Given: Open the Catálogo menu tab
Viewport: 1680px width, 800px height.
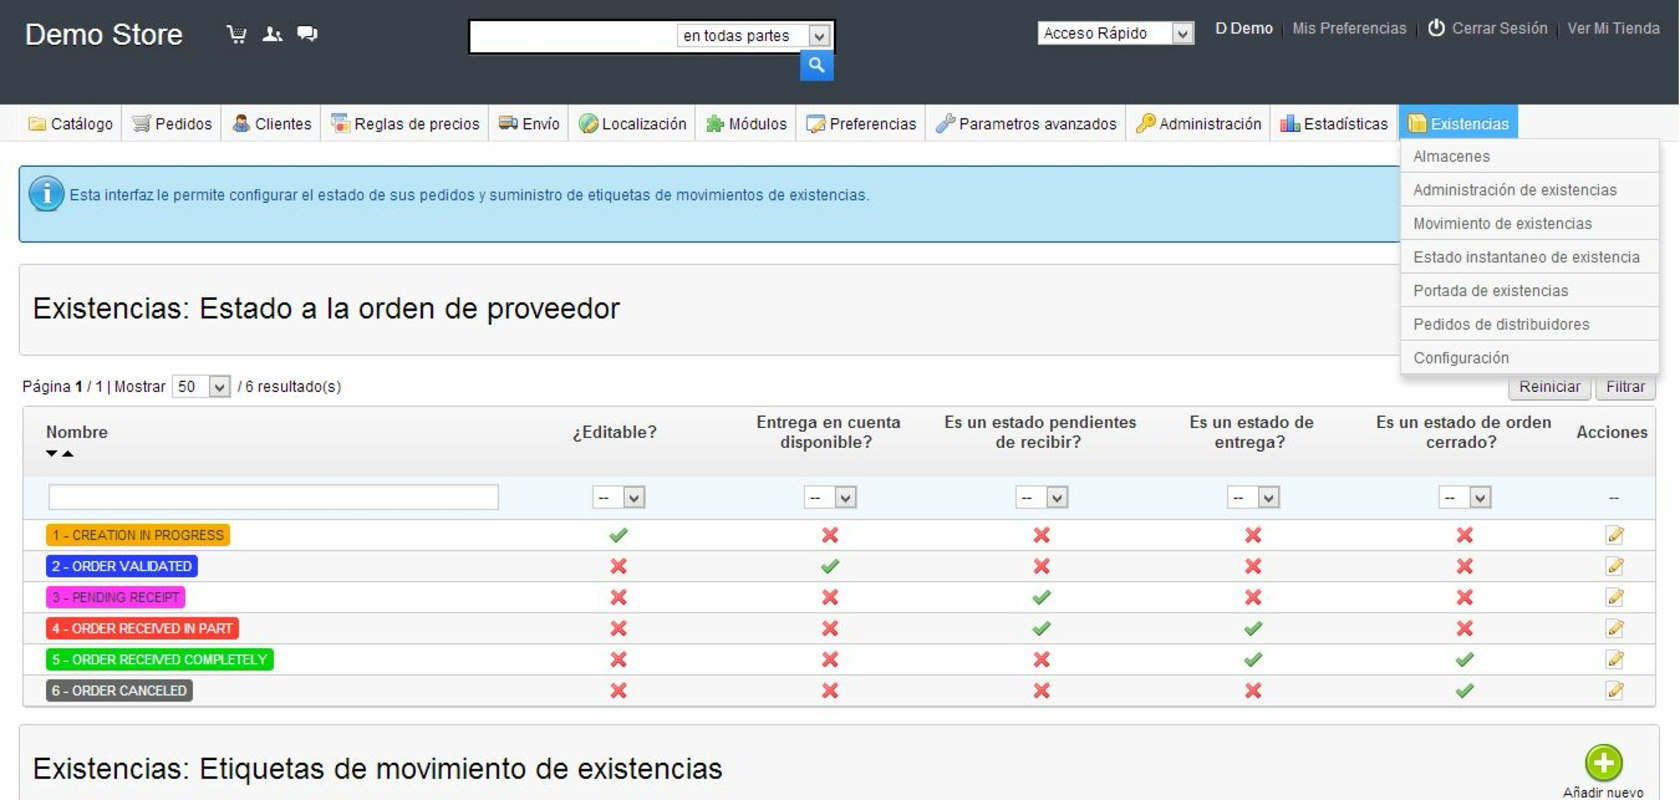Looking at the screenshot, I should pyautogui.click(x=70, y=124).
